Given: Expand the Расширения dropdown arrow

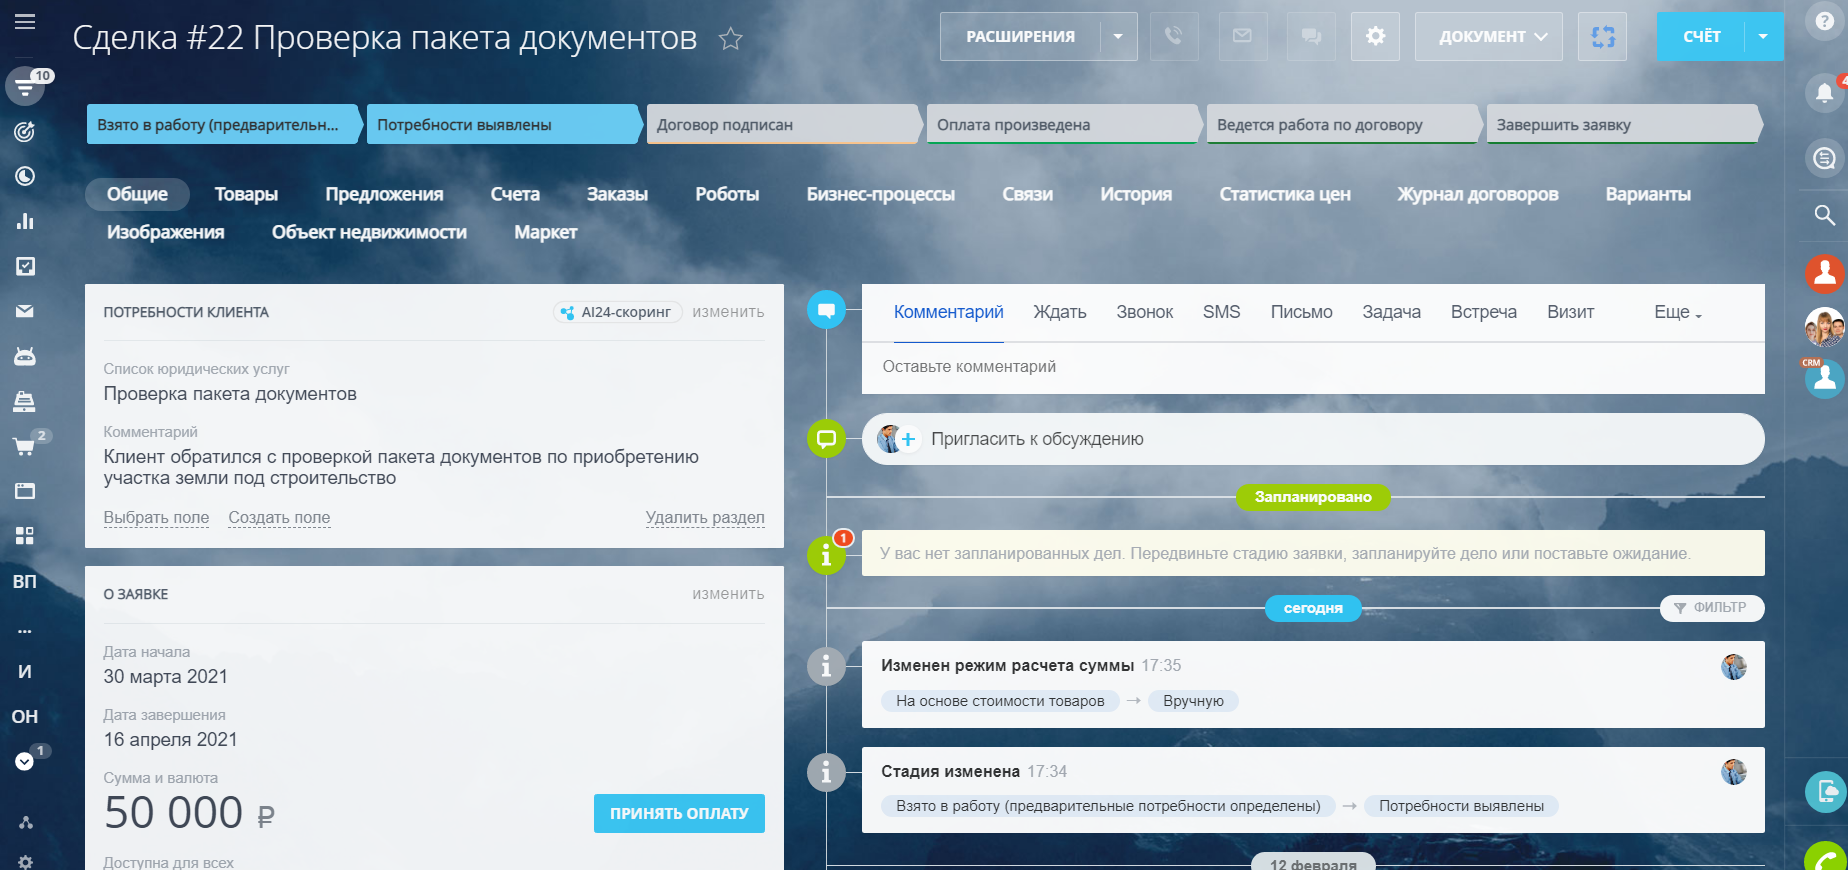Looking at the screenshot, I should (1118, 37).
